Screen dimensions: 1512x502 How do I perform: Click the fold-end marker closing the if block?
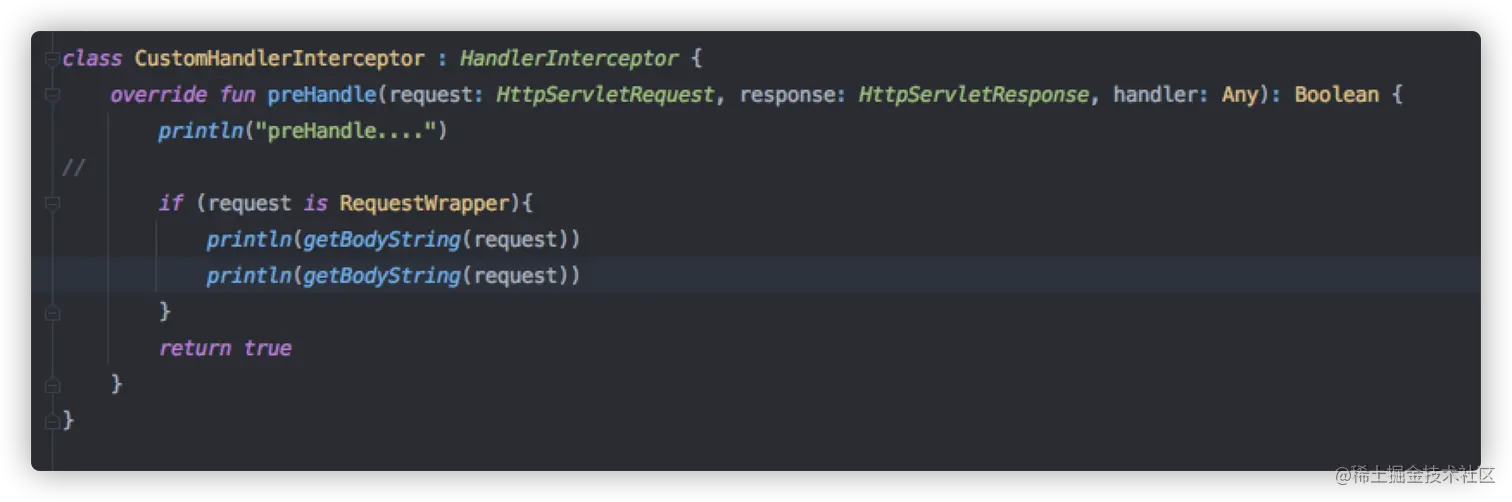point(52,312)
